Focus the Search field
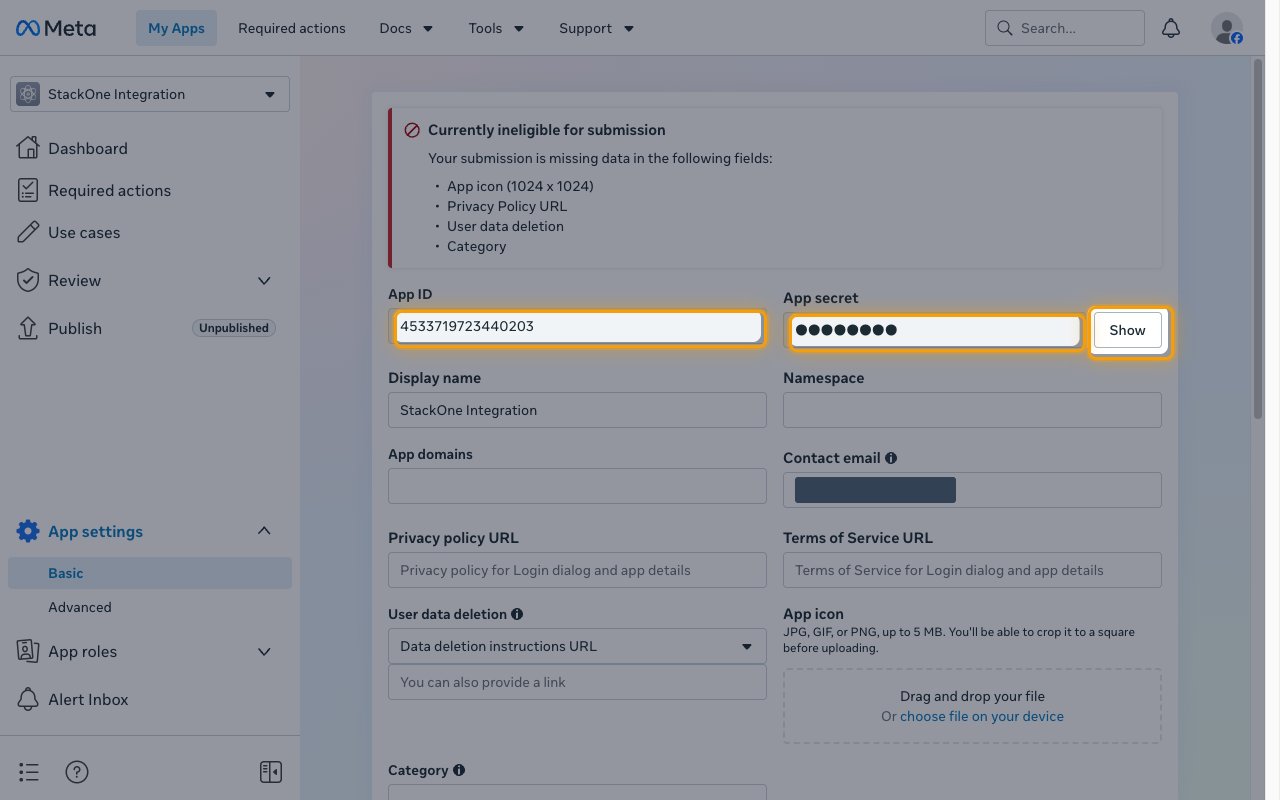 pyautogui.click(x=1065, y=28)
